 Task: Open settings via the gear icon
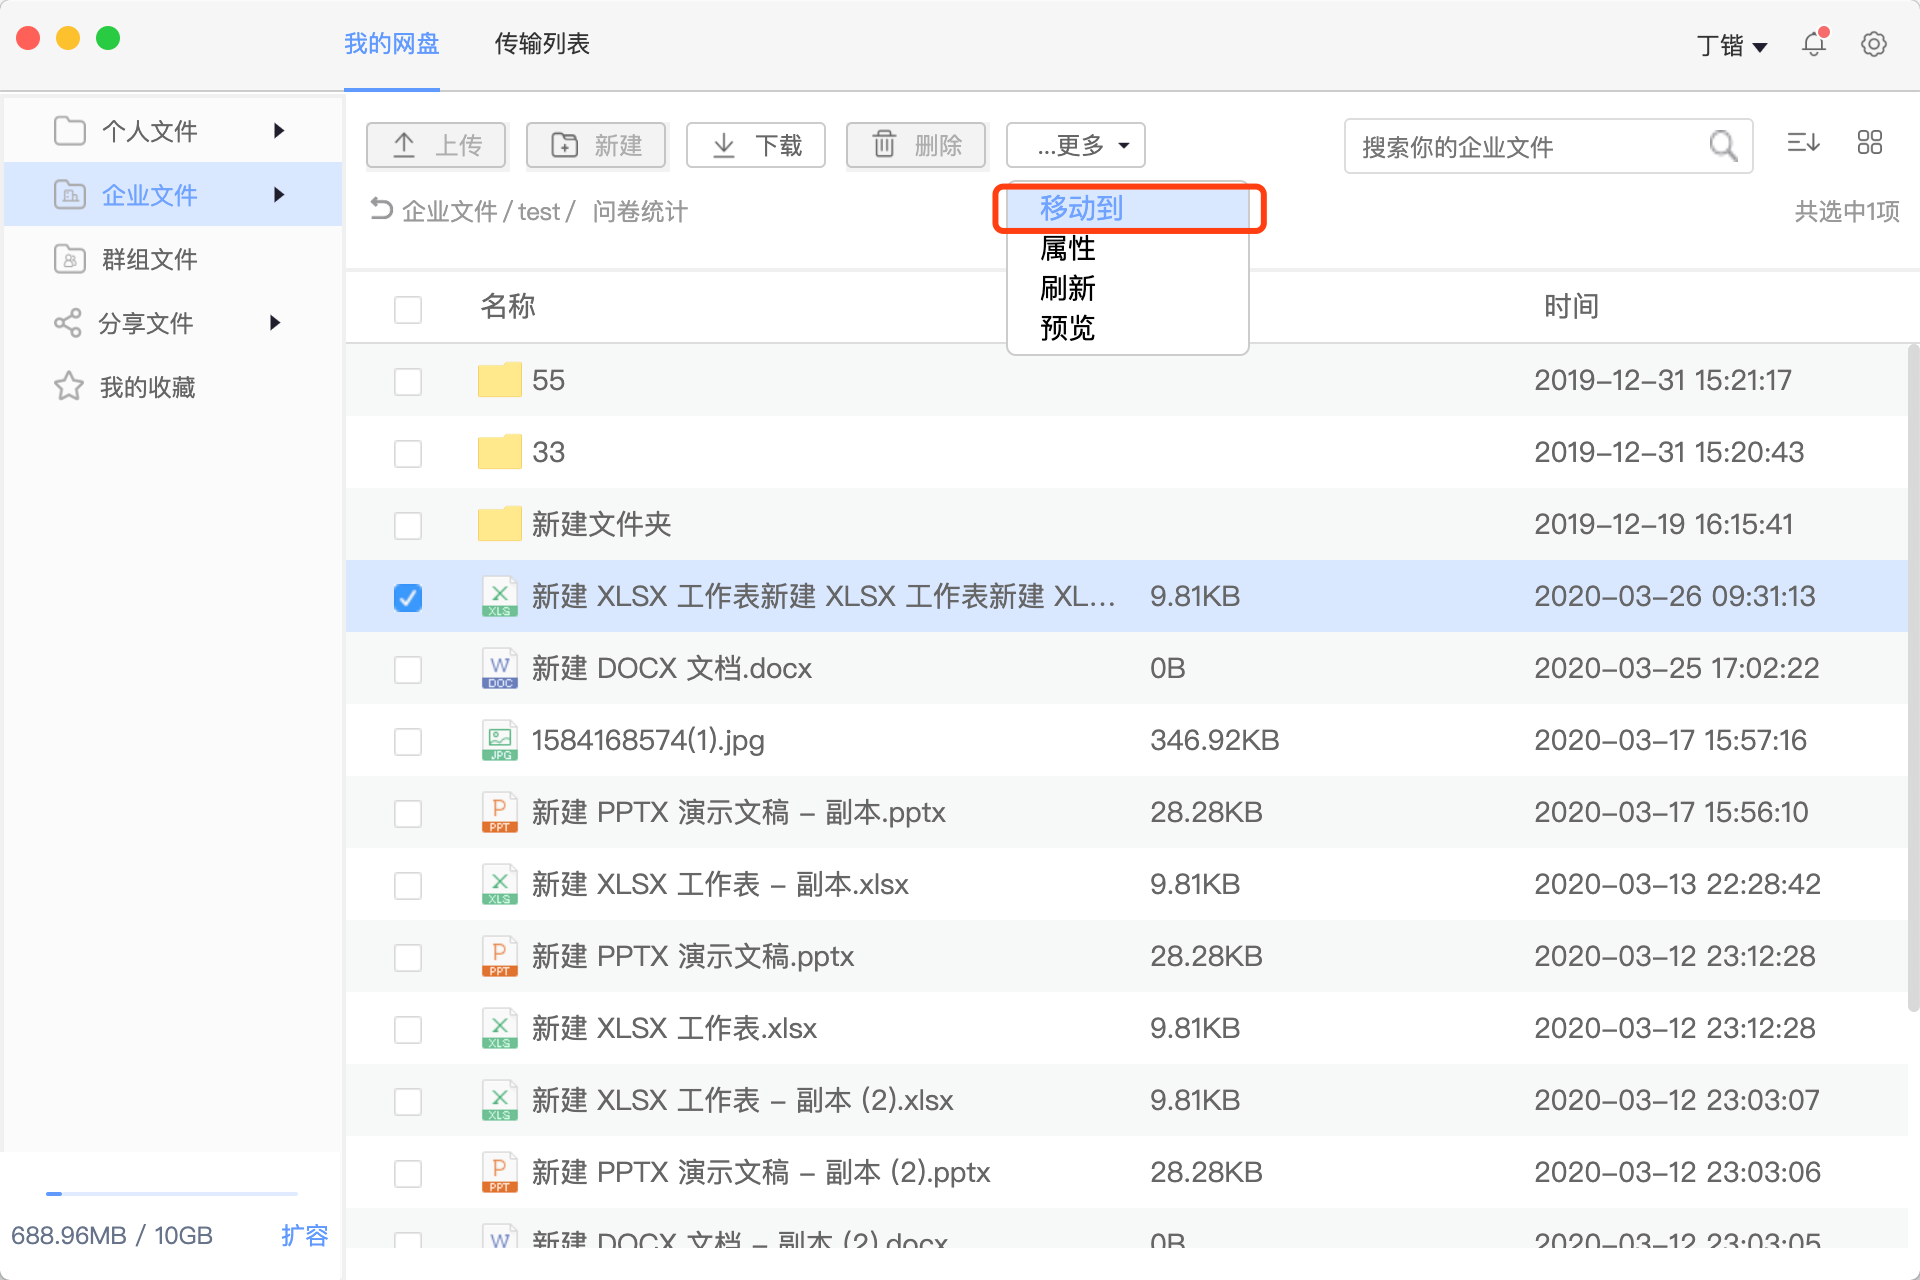coord(1873,44)
